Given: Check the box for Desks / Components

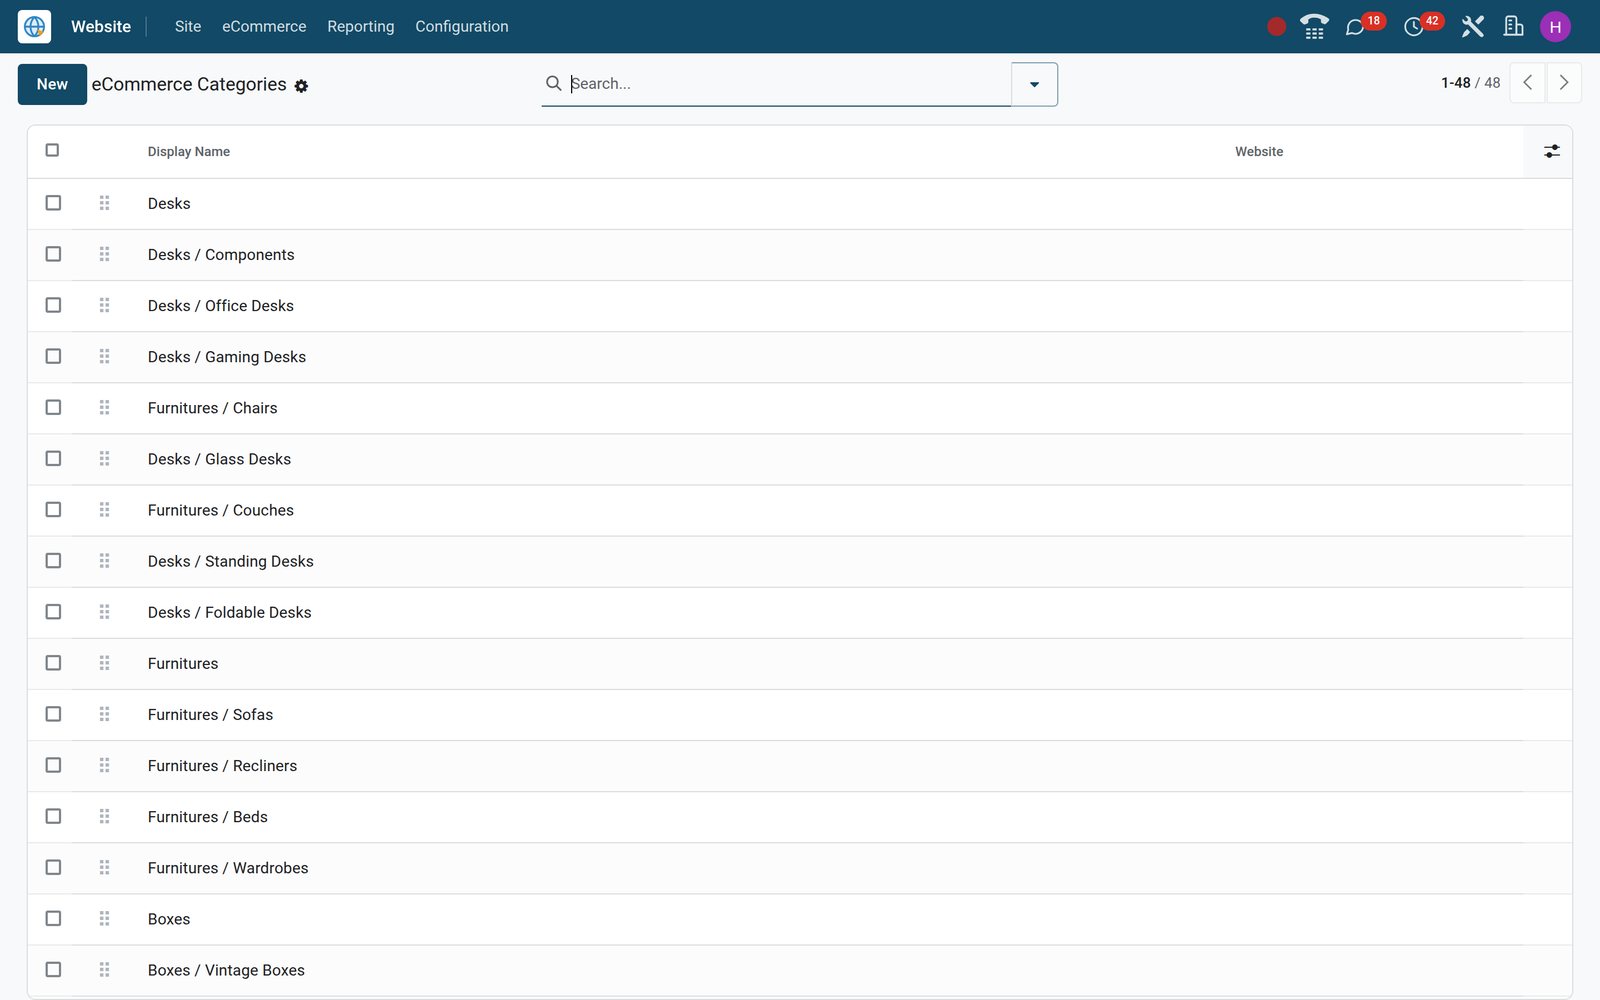Looking at the screenshot, I should [53, 254].
